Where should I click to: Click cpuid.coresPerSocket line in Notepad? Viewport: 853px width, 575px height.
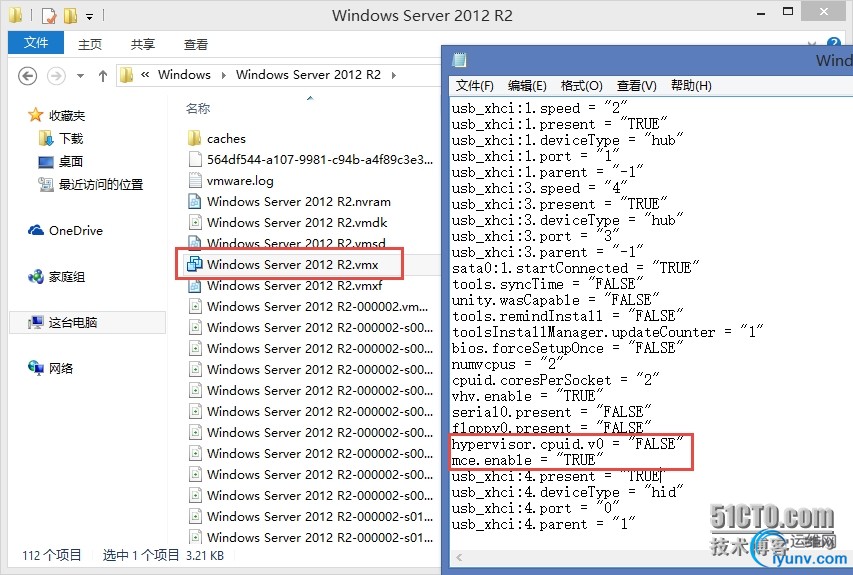[556, 380]
